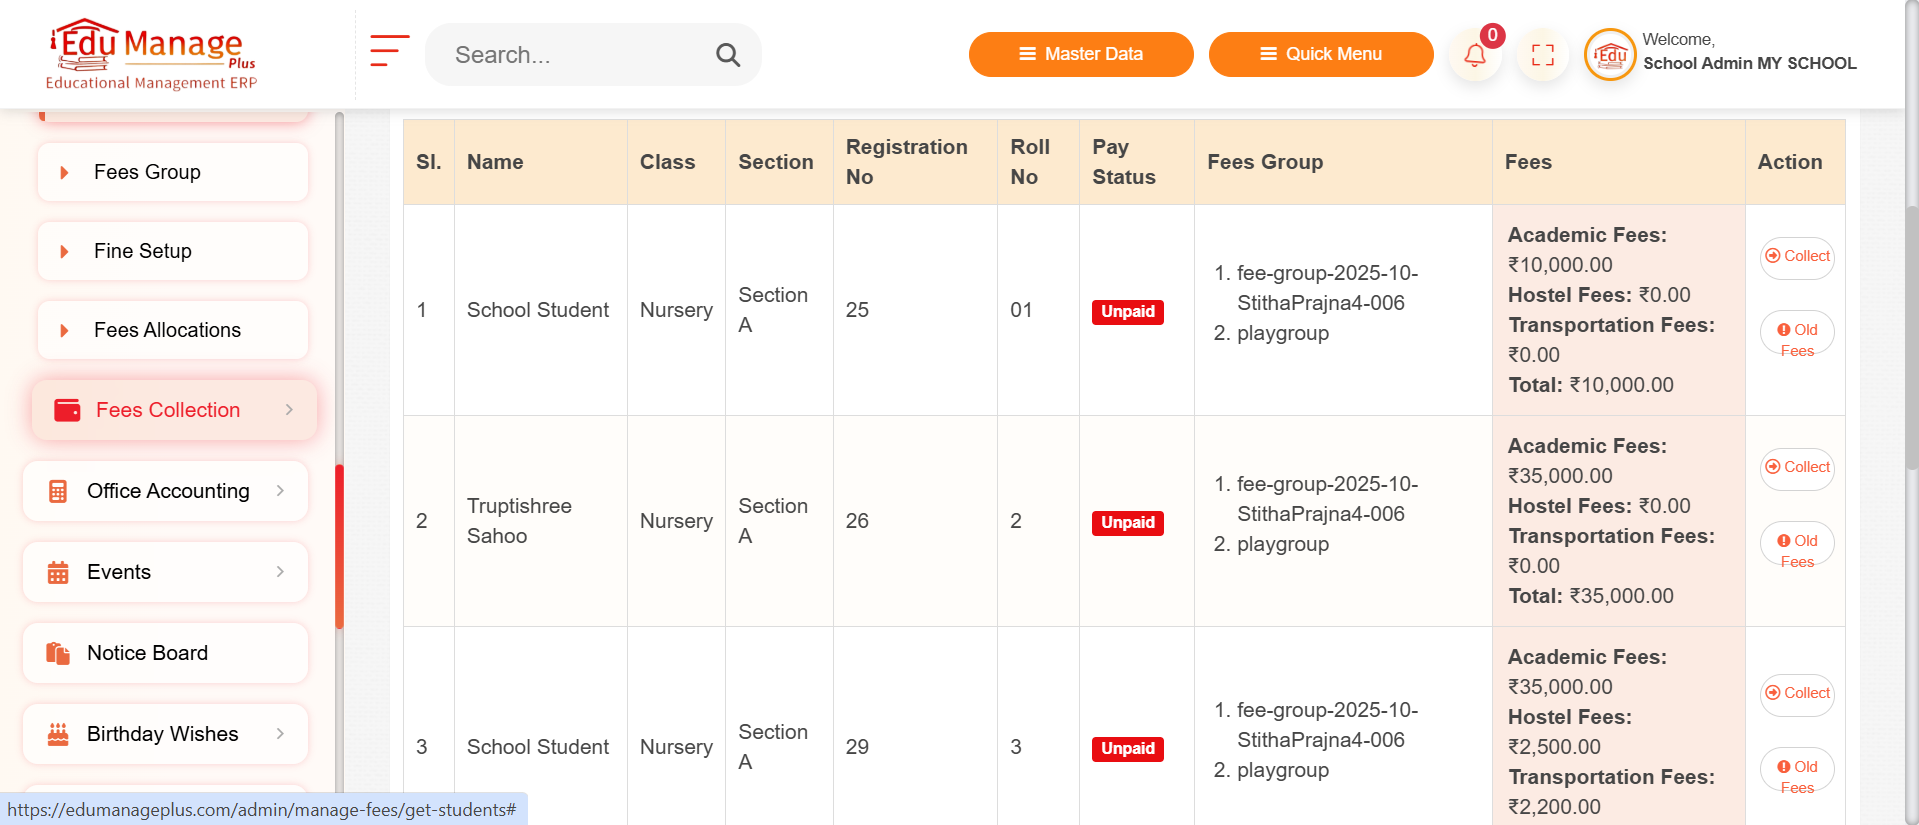Click the Truptishree Sahoo name cell

pos(540,521)
